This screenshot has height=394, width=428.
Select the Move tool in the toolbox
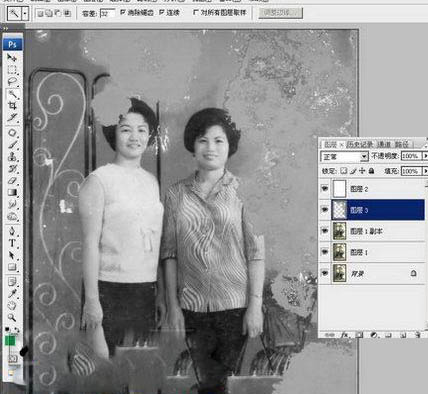12,58
